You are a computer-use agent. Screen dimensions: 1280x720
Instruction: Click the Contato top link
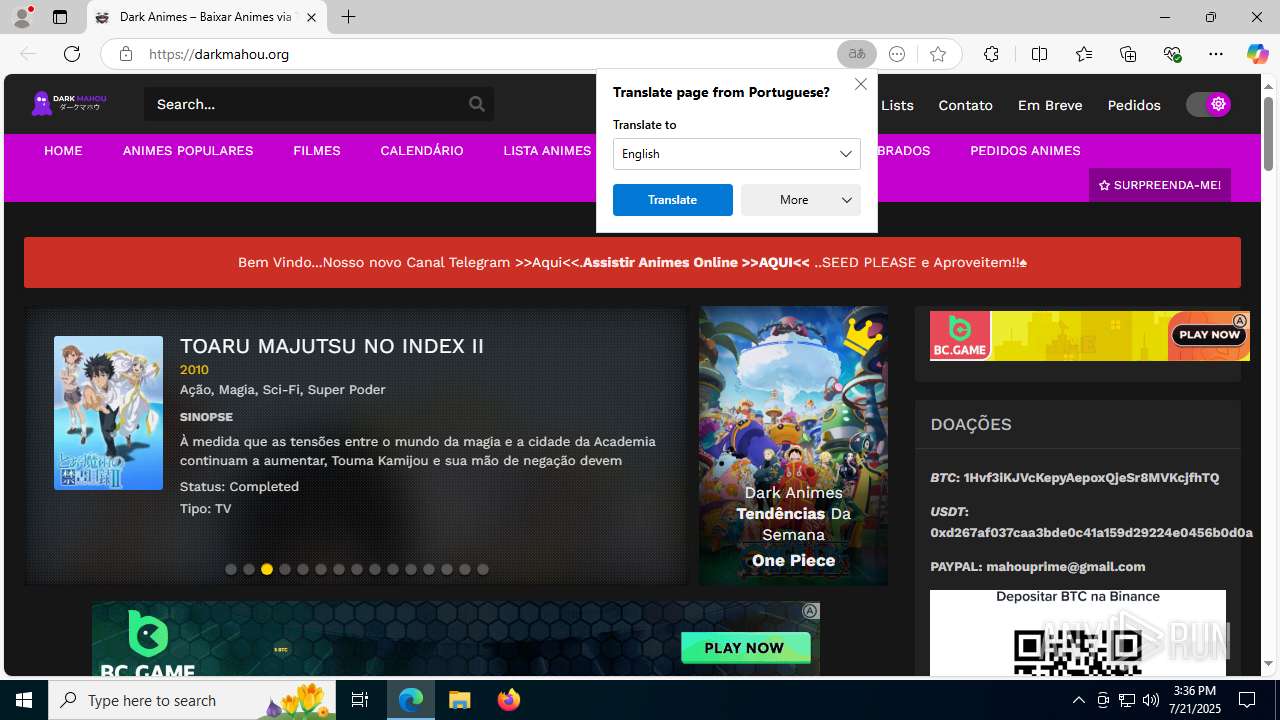tap(965, 105)
